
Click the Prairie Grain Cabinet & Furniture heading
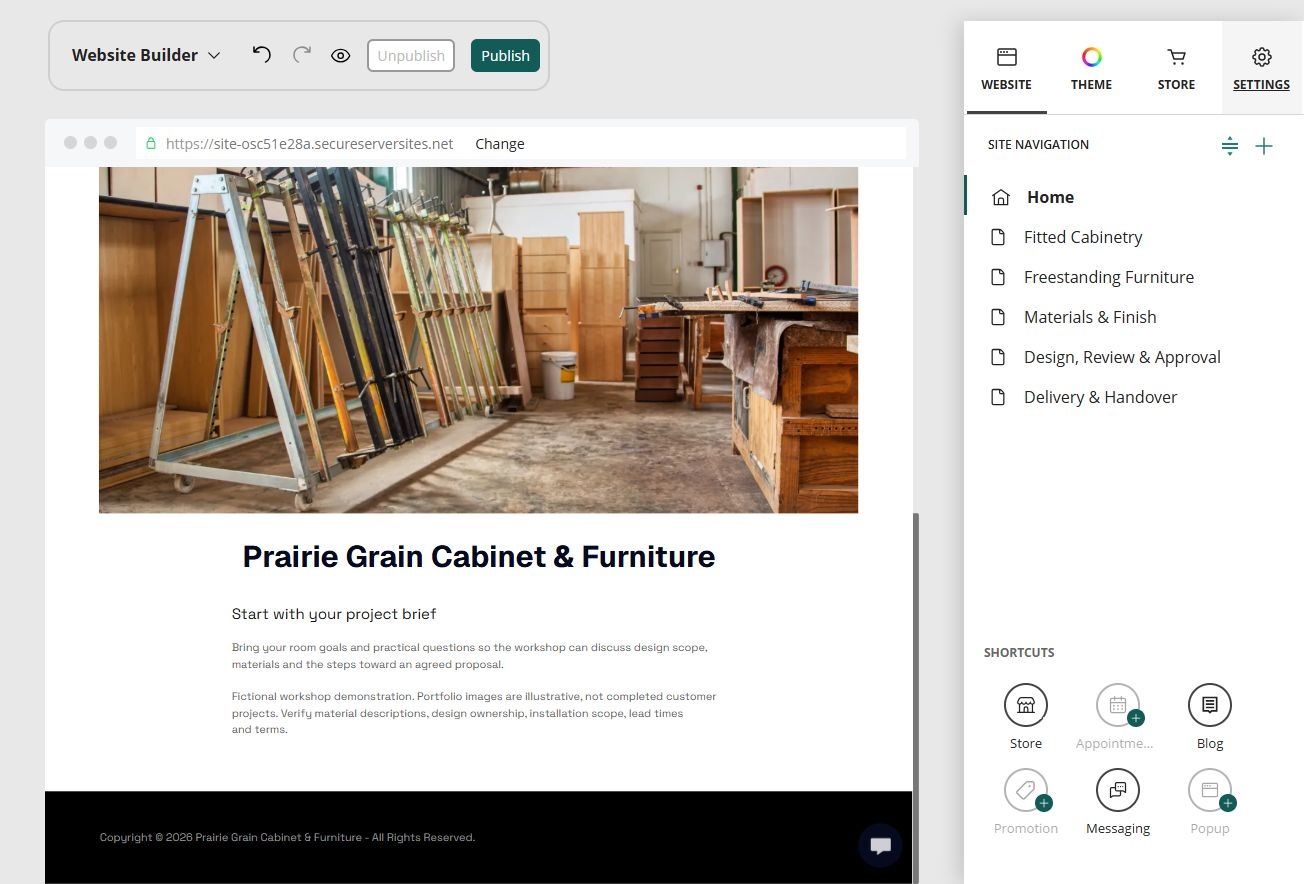(x=479, y=556)
